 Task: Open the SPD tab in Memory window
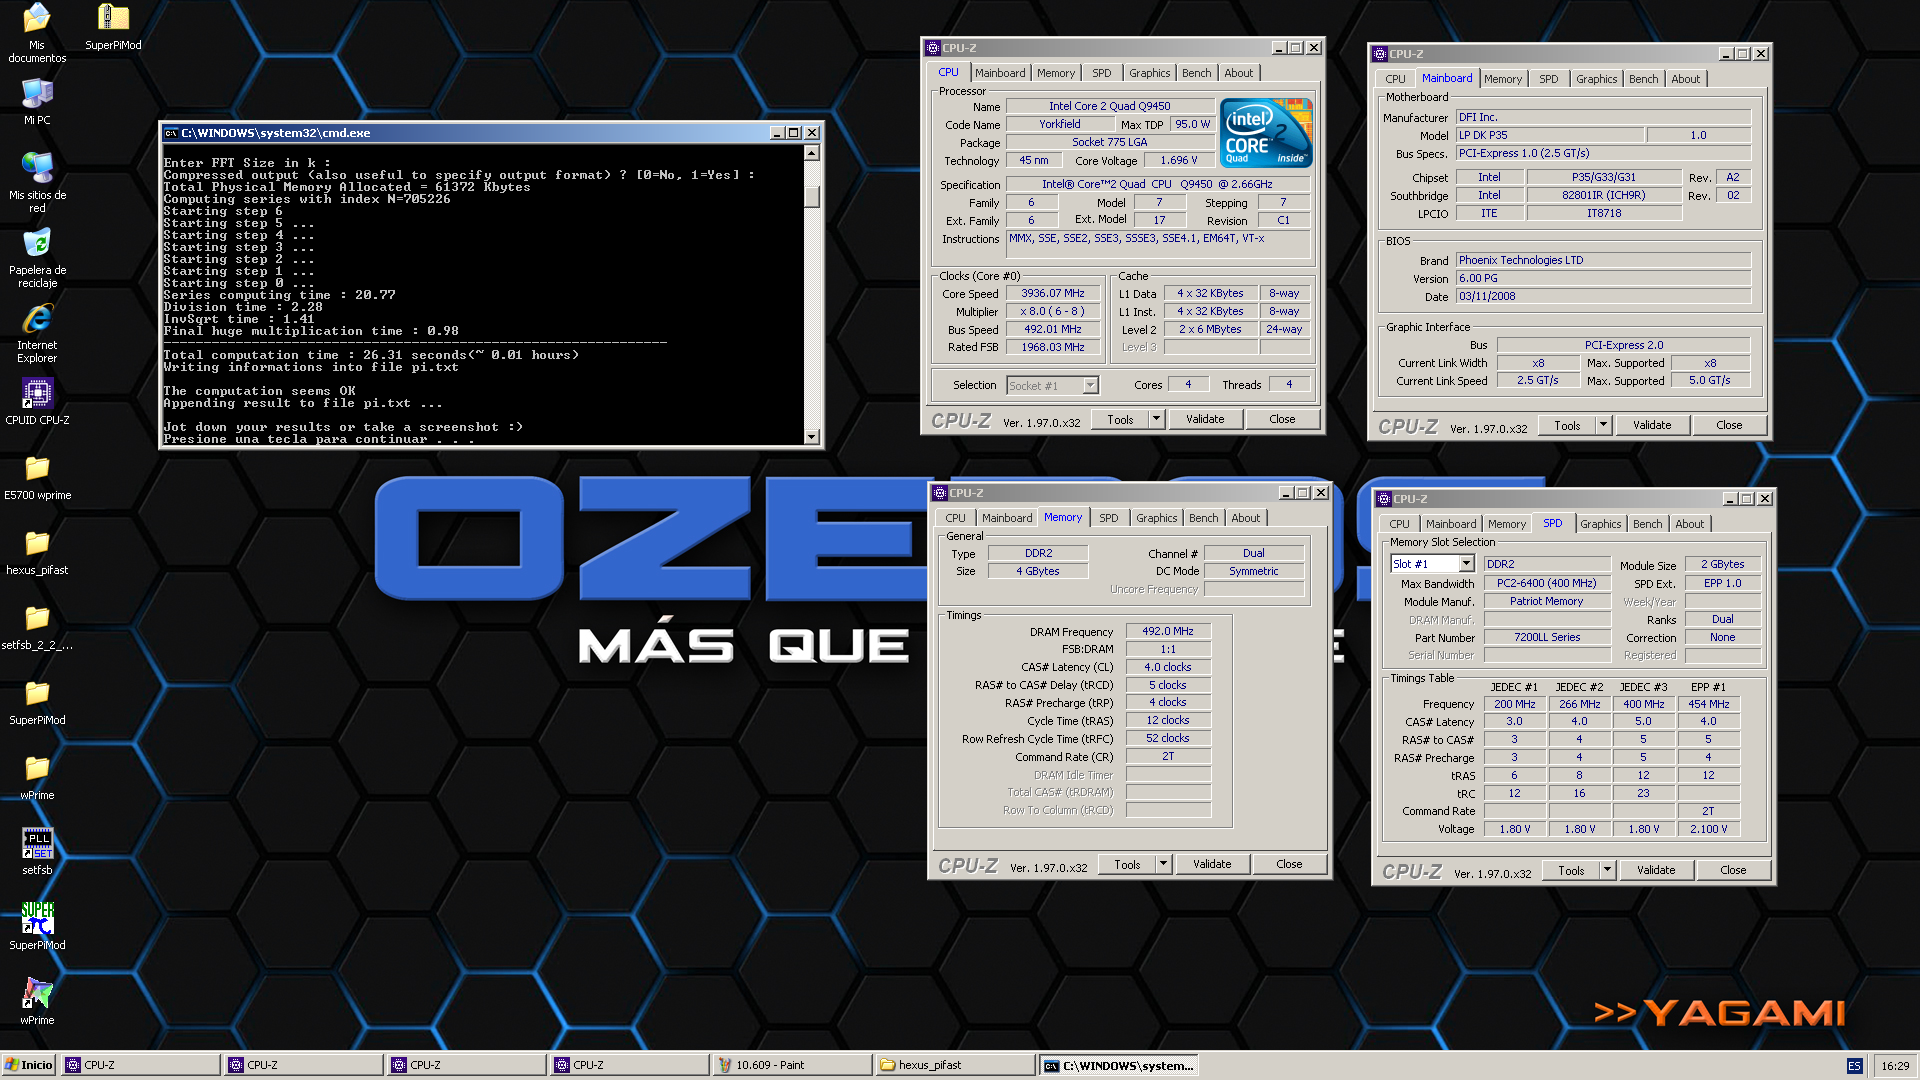click(1108, 518)
